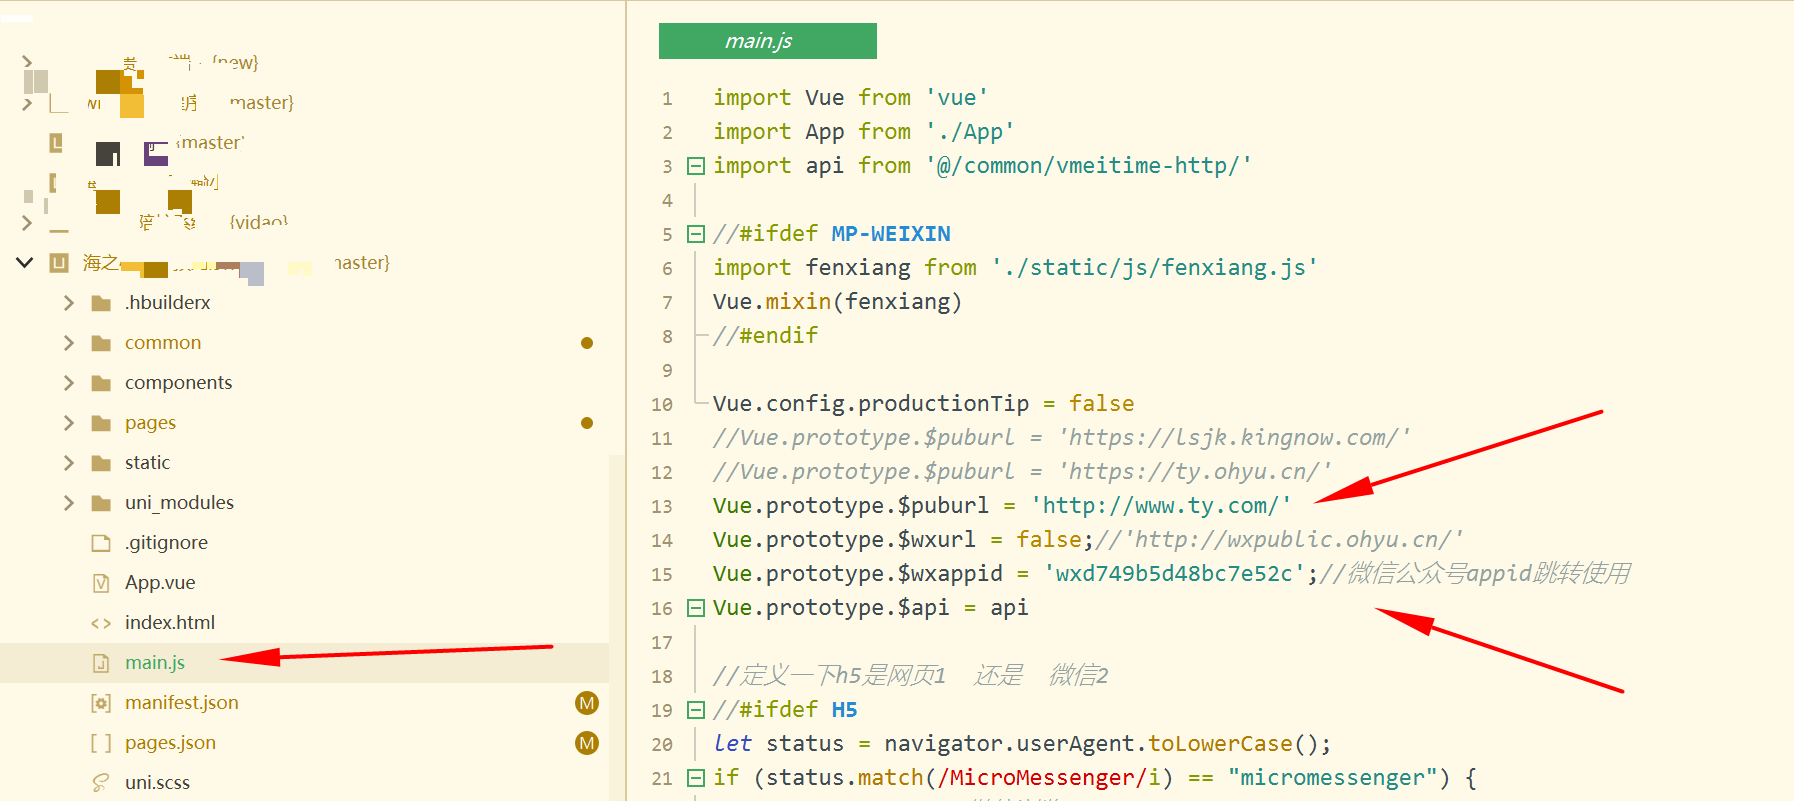Click the pages.json brackets icon
Viewport: 1794px width, 801px height.
101,743
